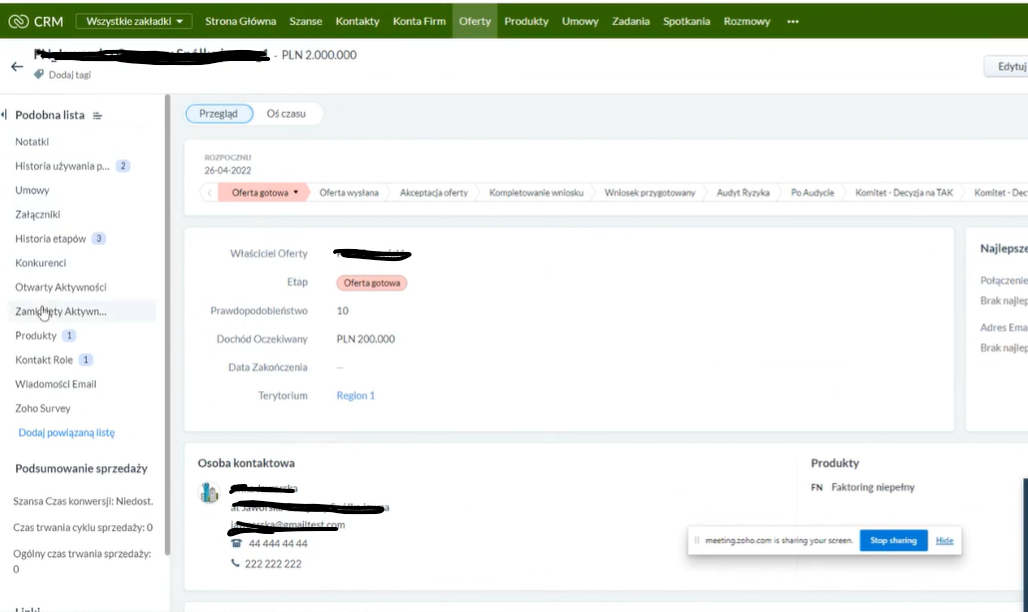Open Konkurenci related list

[x=41, y=263]
